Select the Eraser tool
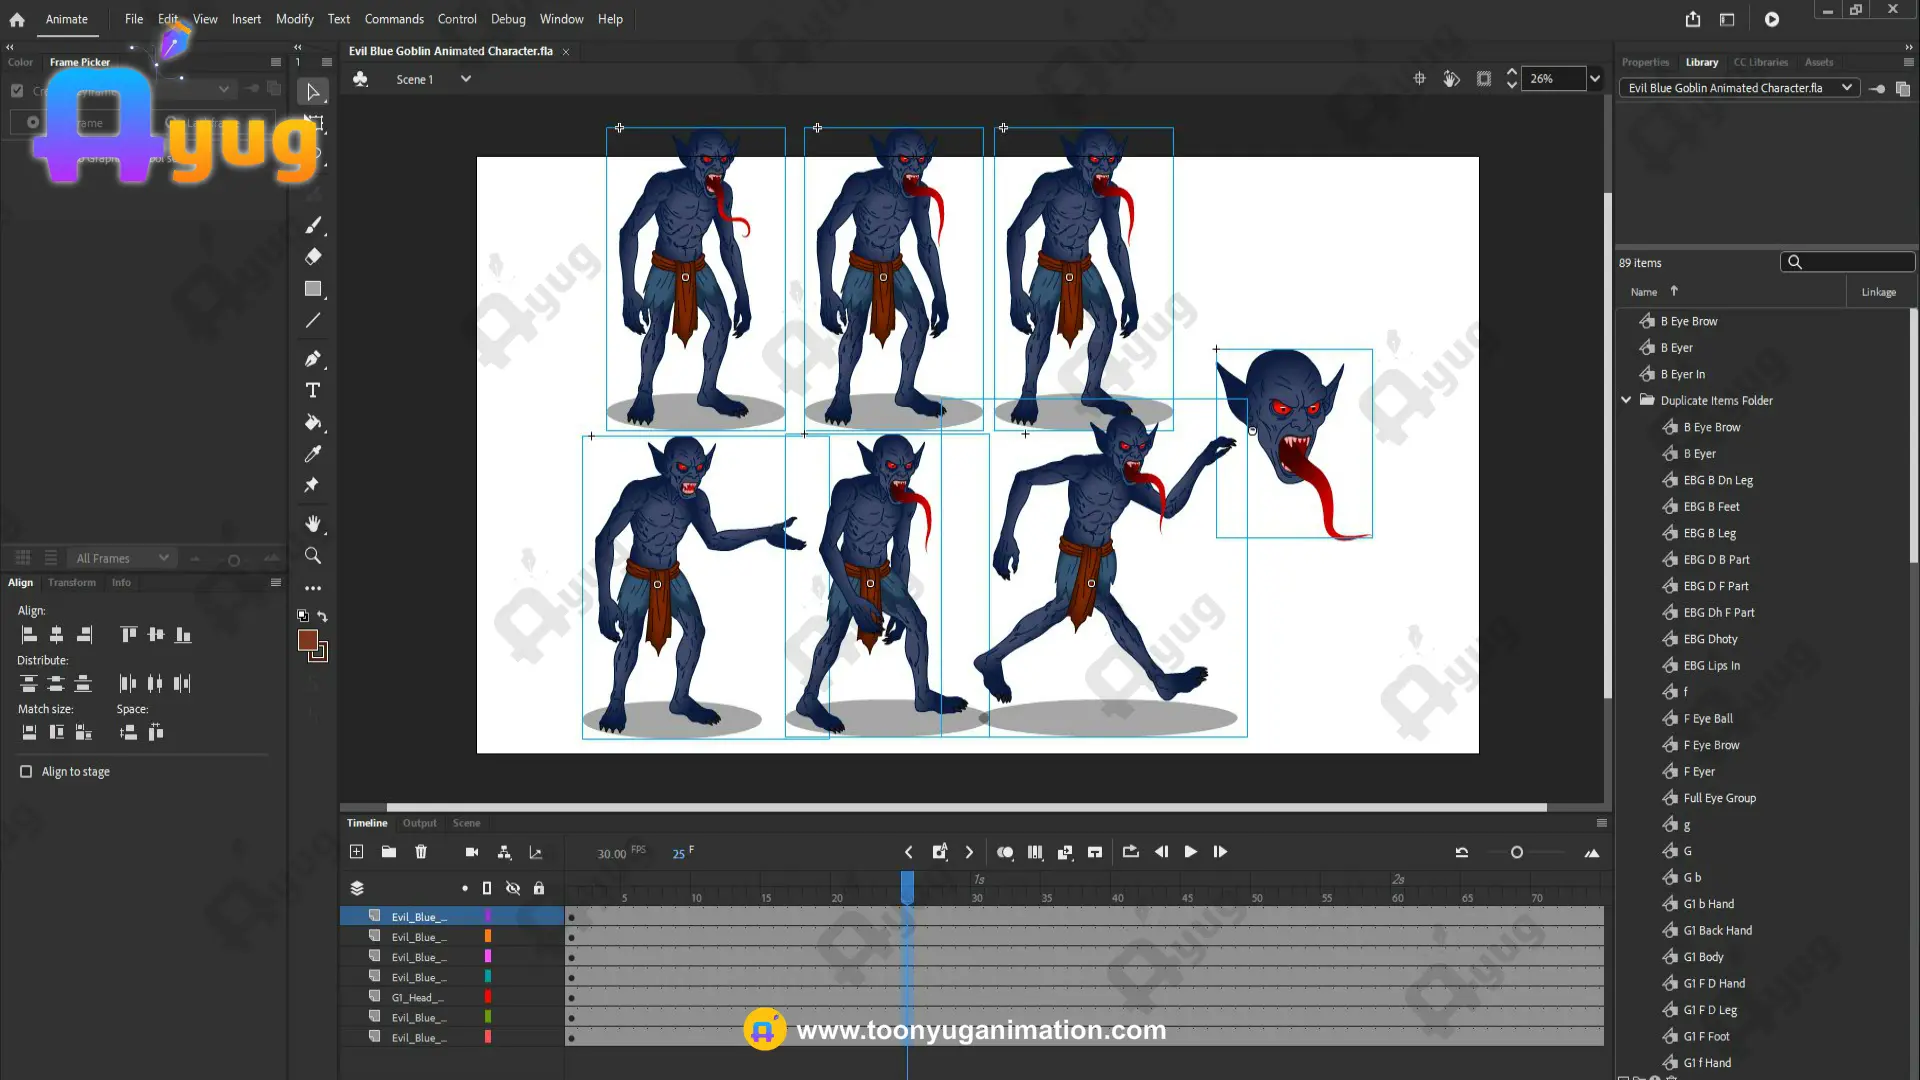 [x=313, y=257]
